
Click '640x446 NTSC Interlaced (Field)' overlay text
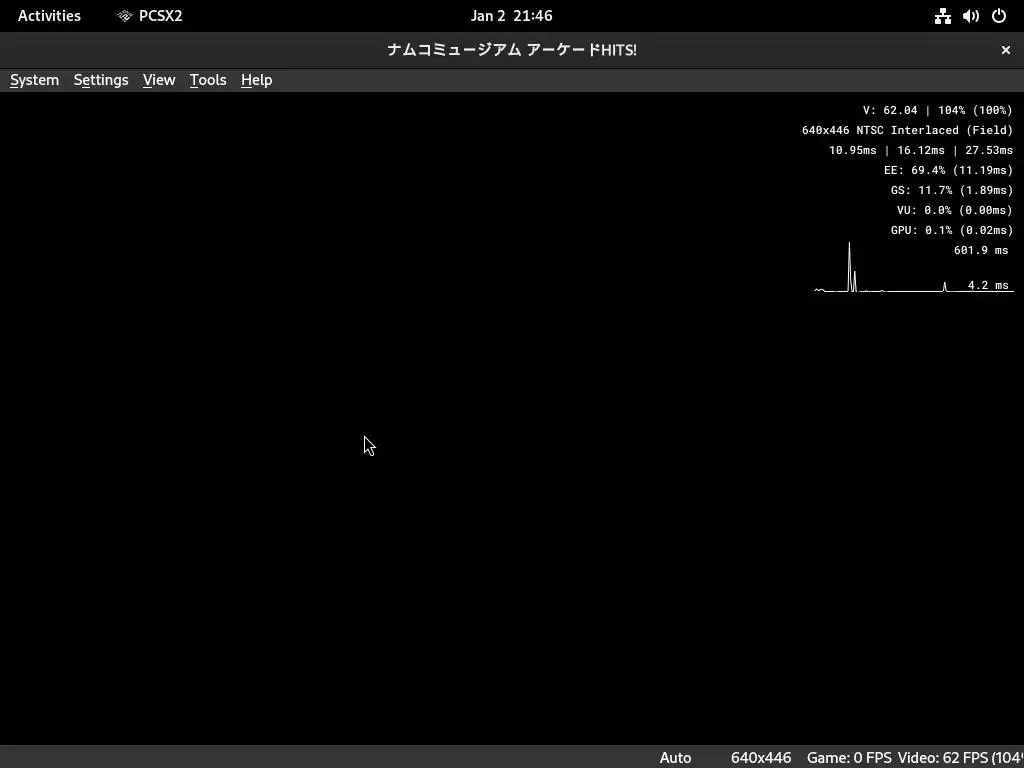point(907,130)
